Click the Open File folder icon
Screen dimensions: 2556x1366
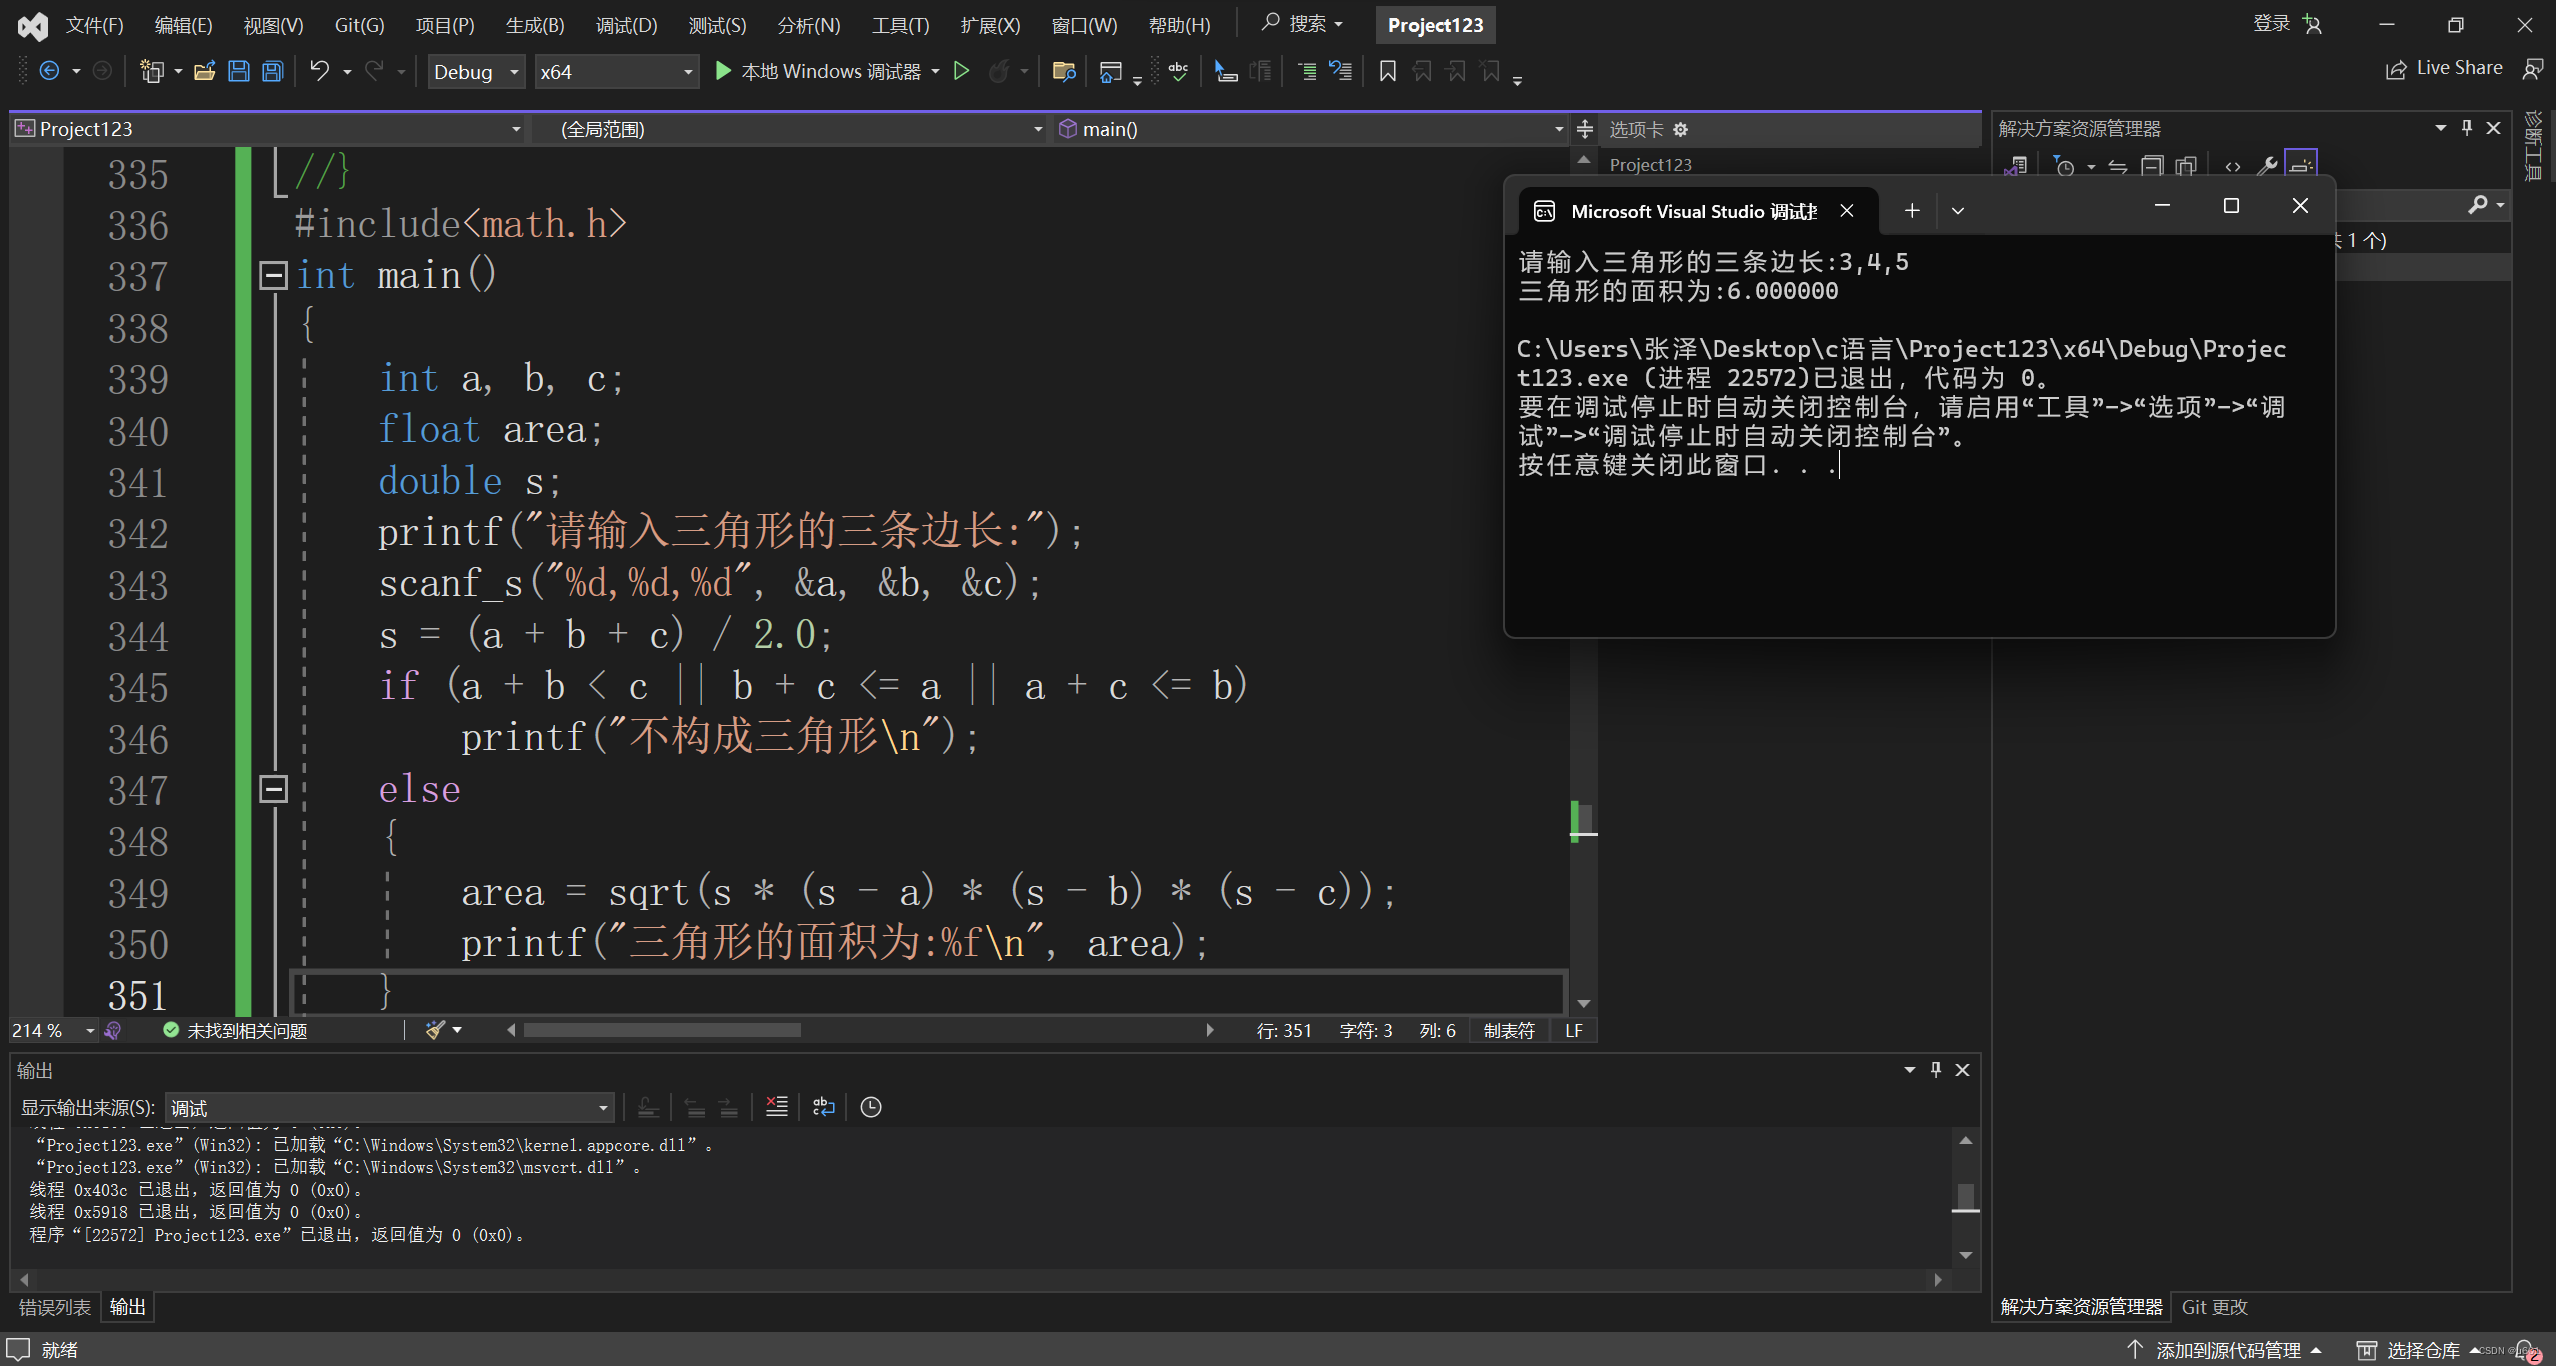(204, 71)
